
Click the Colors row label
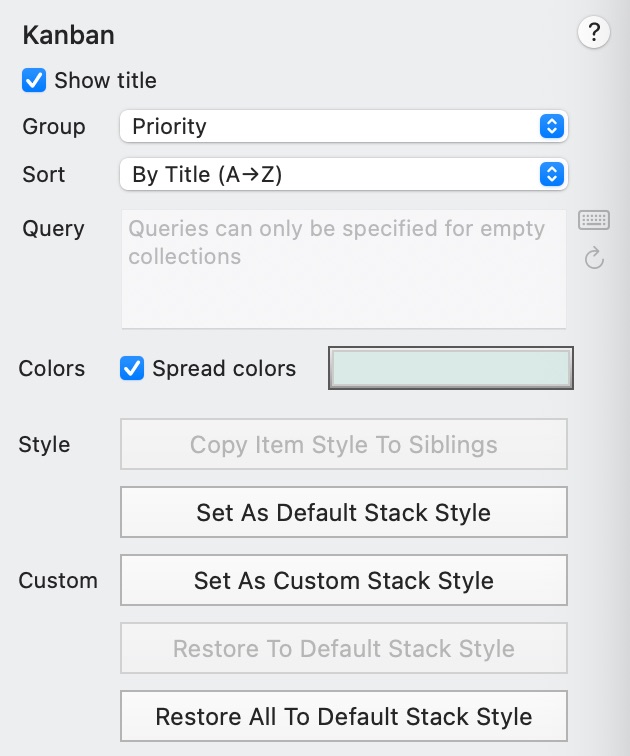click(x=52, y=368)
